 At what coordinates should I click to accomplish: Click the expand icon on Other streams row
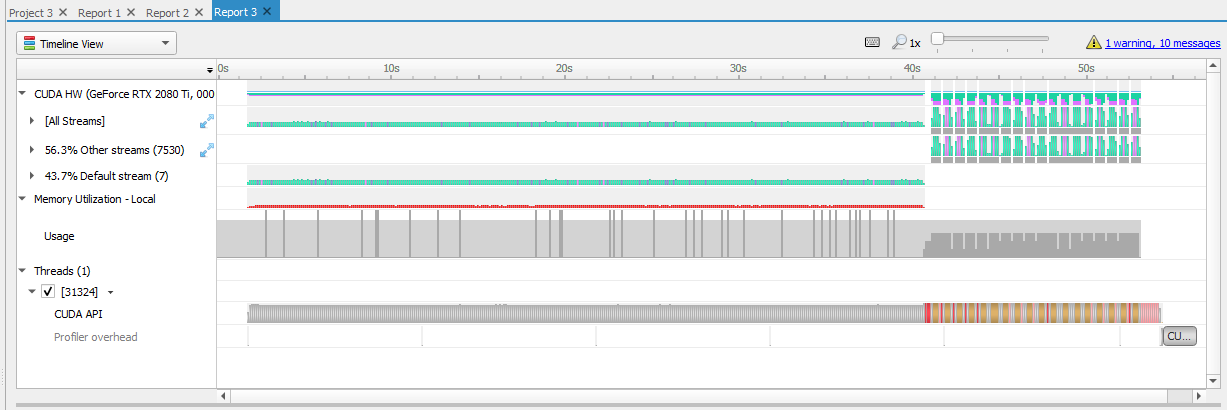(x=207, y=150)
